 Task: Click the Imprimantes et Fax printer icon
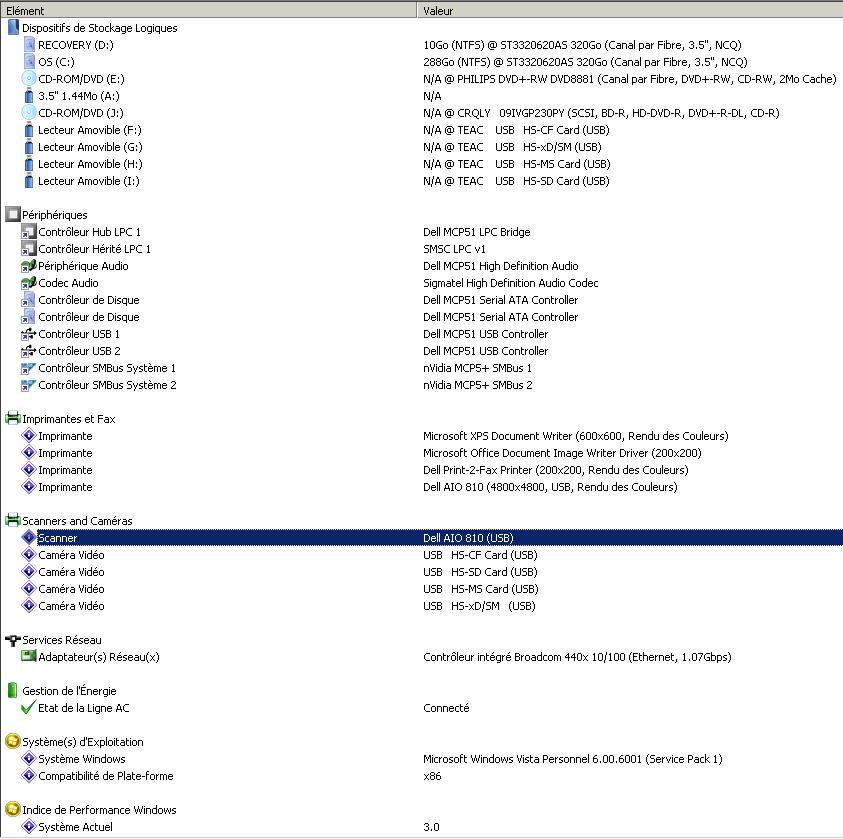13,418
